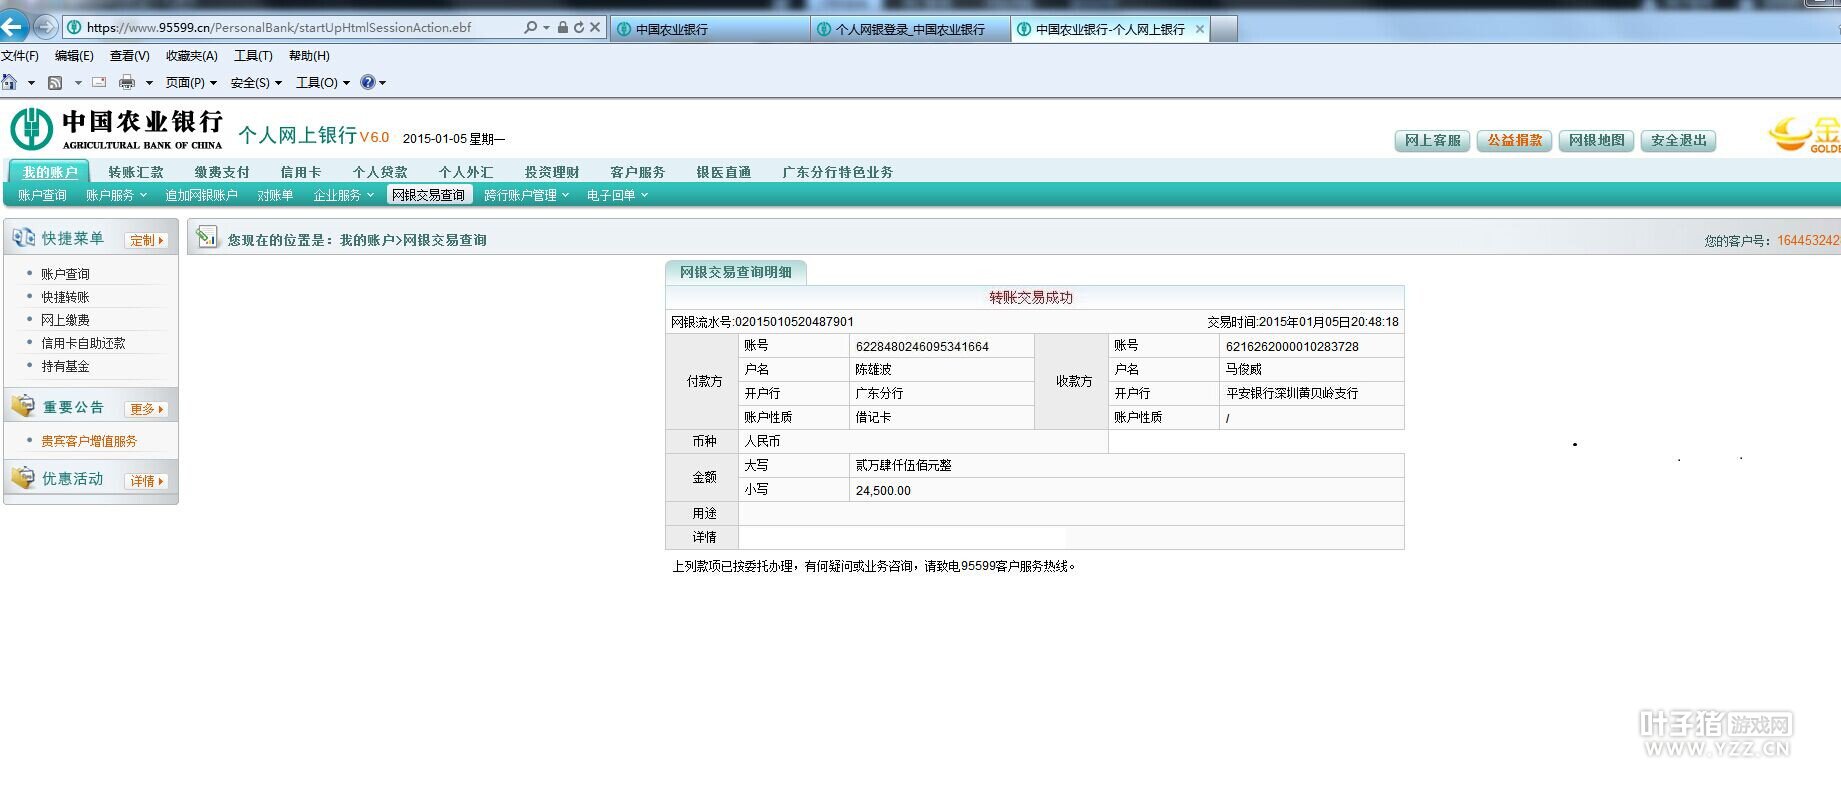Select the 个人贷款 main tab
1841x798 pixels.
point(380,172)
